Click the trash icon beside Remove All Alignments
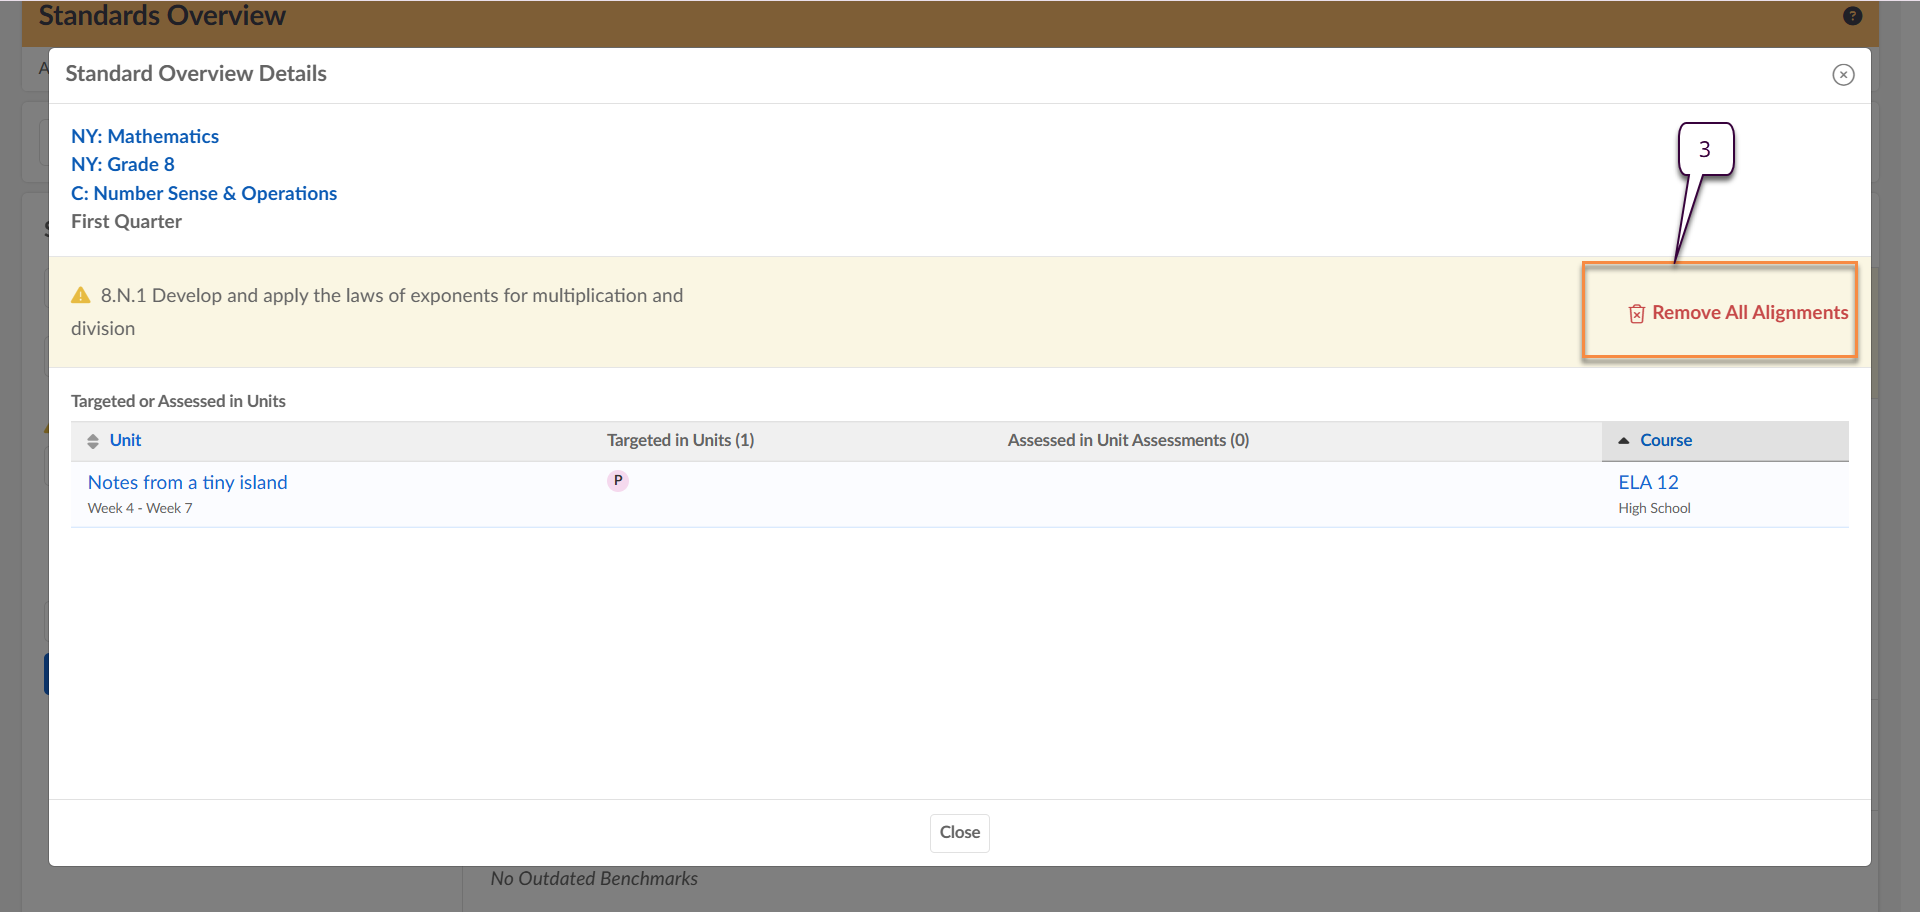The image size is (1920, 912). click(x=1636, y=314)
